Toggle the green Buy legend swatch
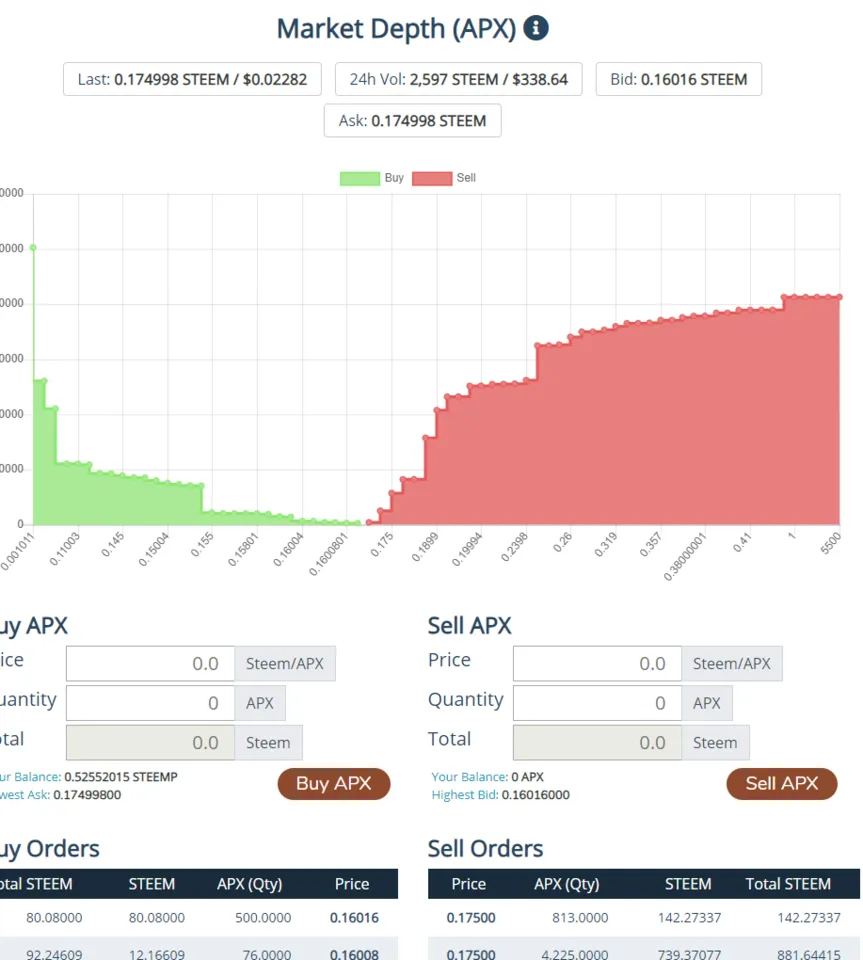This screenshot has width=863, height=960. pos(360,178)
